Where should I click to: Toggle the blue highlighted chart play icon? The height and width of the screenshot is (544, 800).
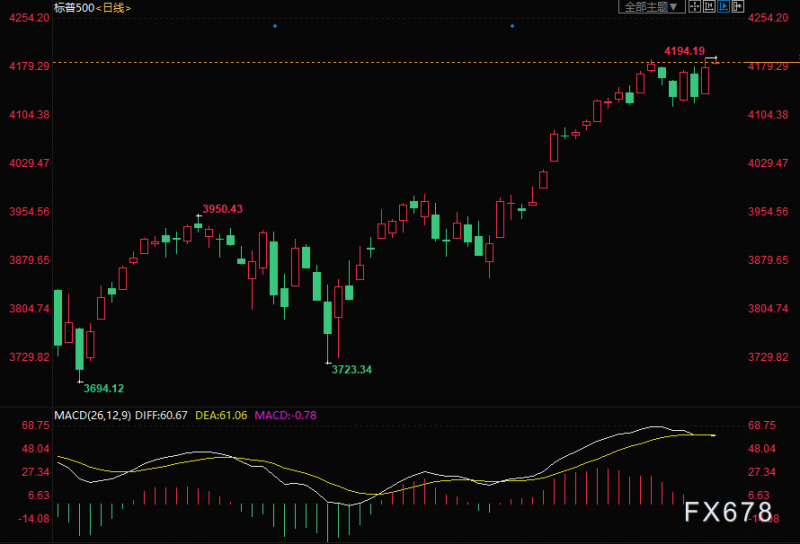pyautogui.click(x=723, y=7)
